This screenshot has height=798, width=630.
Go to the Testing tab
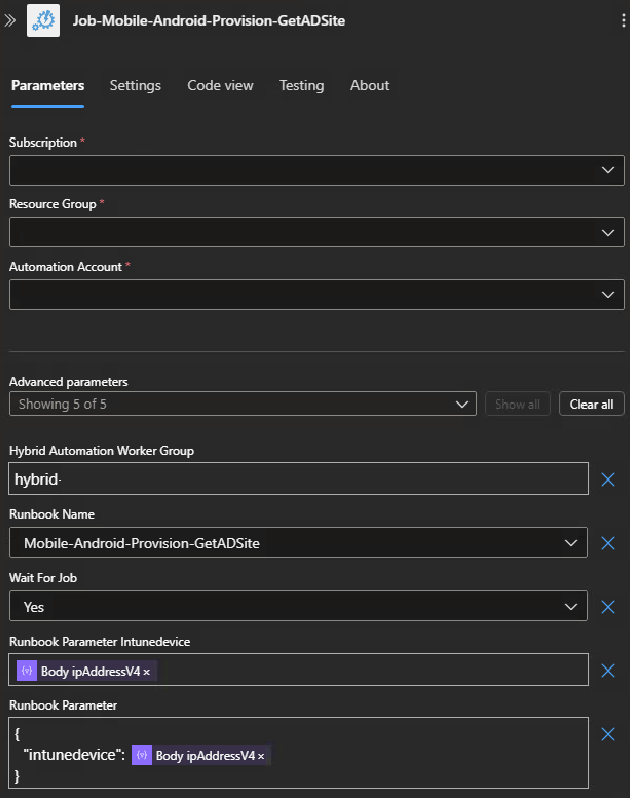[301, 85]
